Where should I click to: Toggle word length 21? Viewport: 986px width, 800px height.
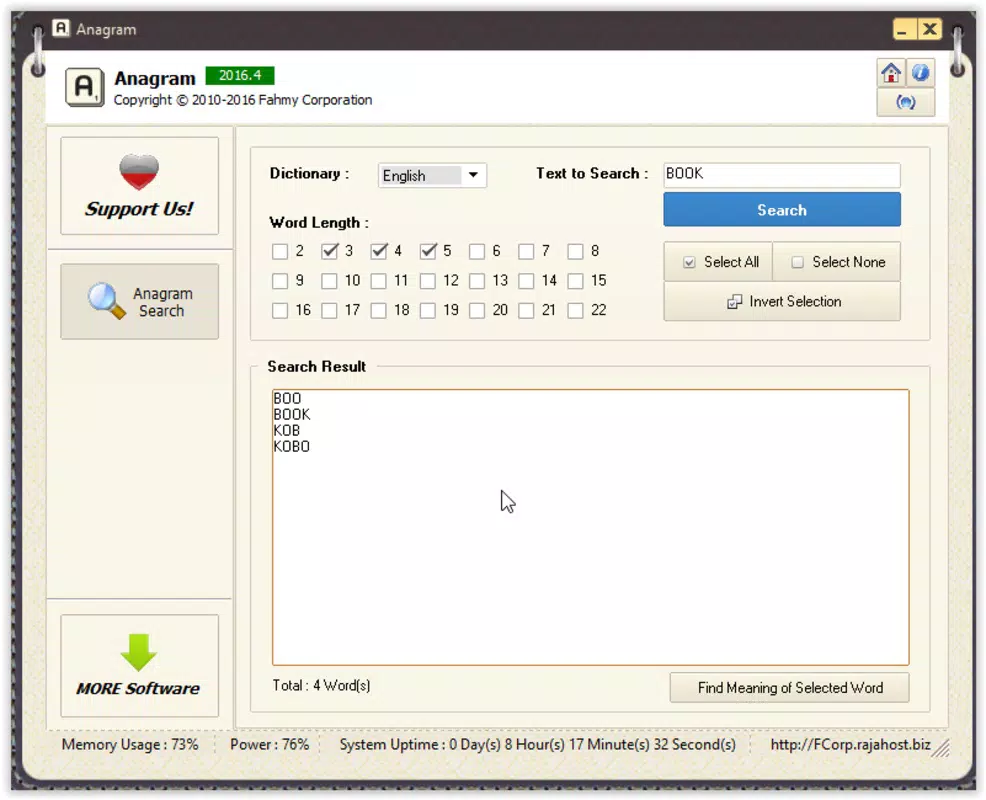526,311
